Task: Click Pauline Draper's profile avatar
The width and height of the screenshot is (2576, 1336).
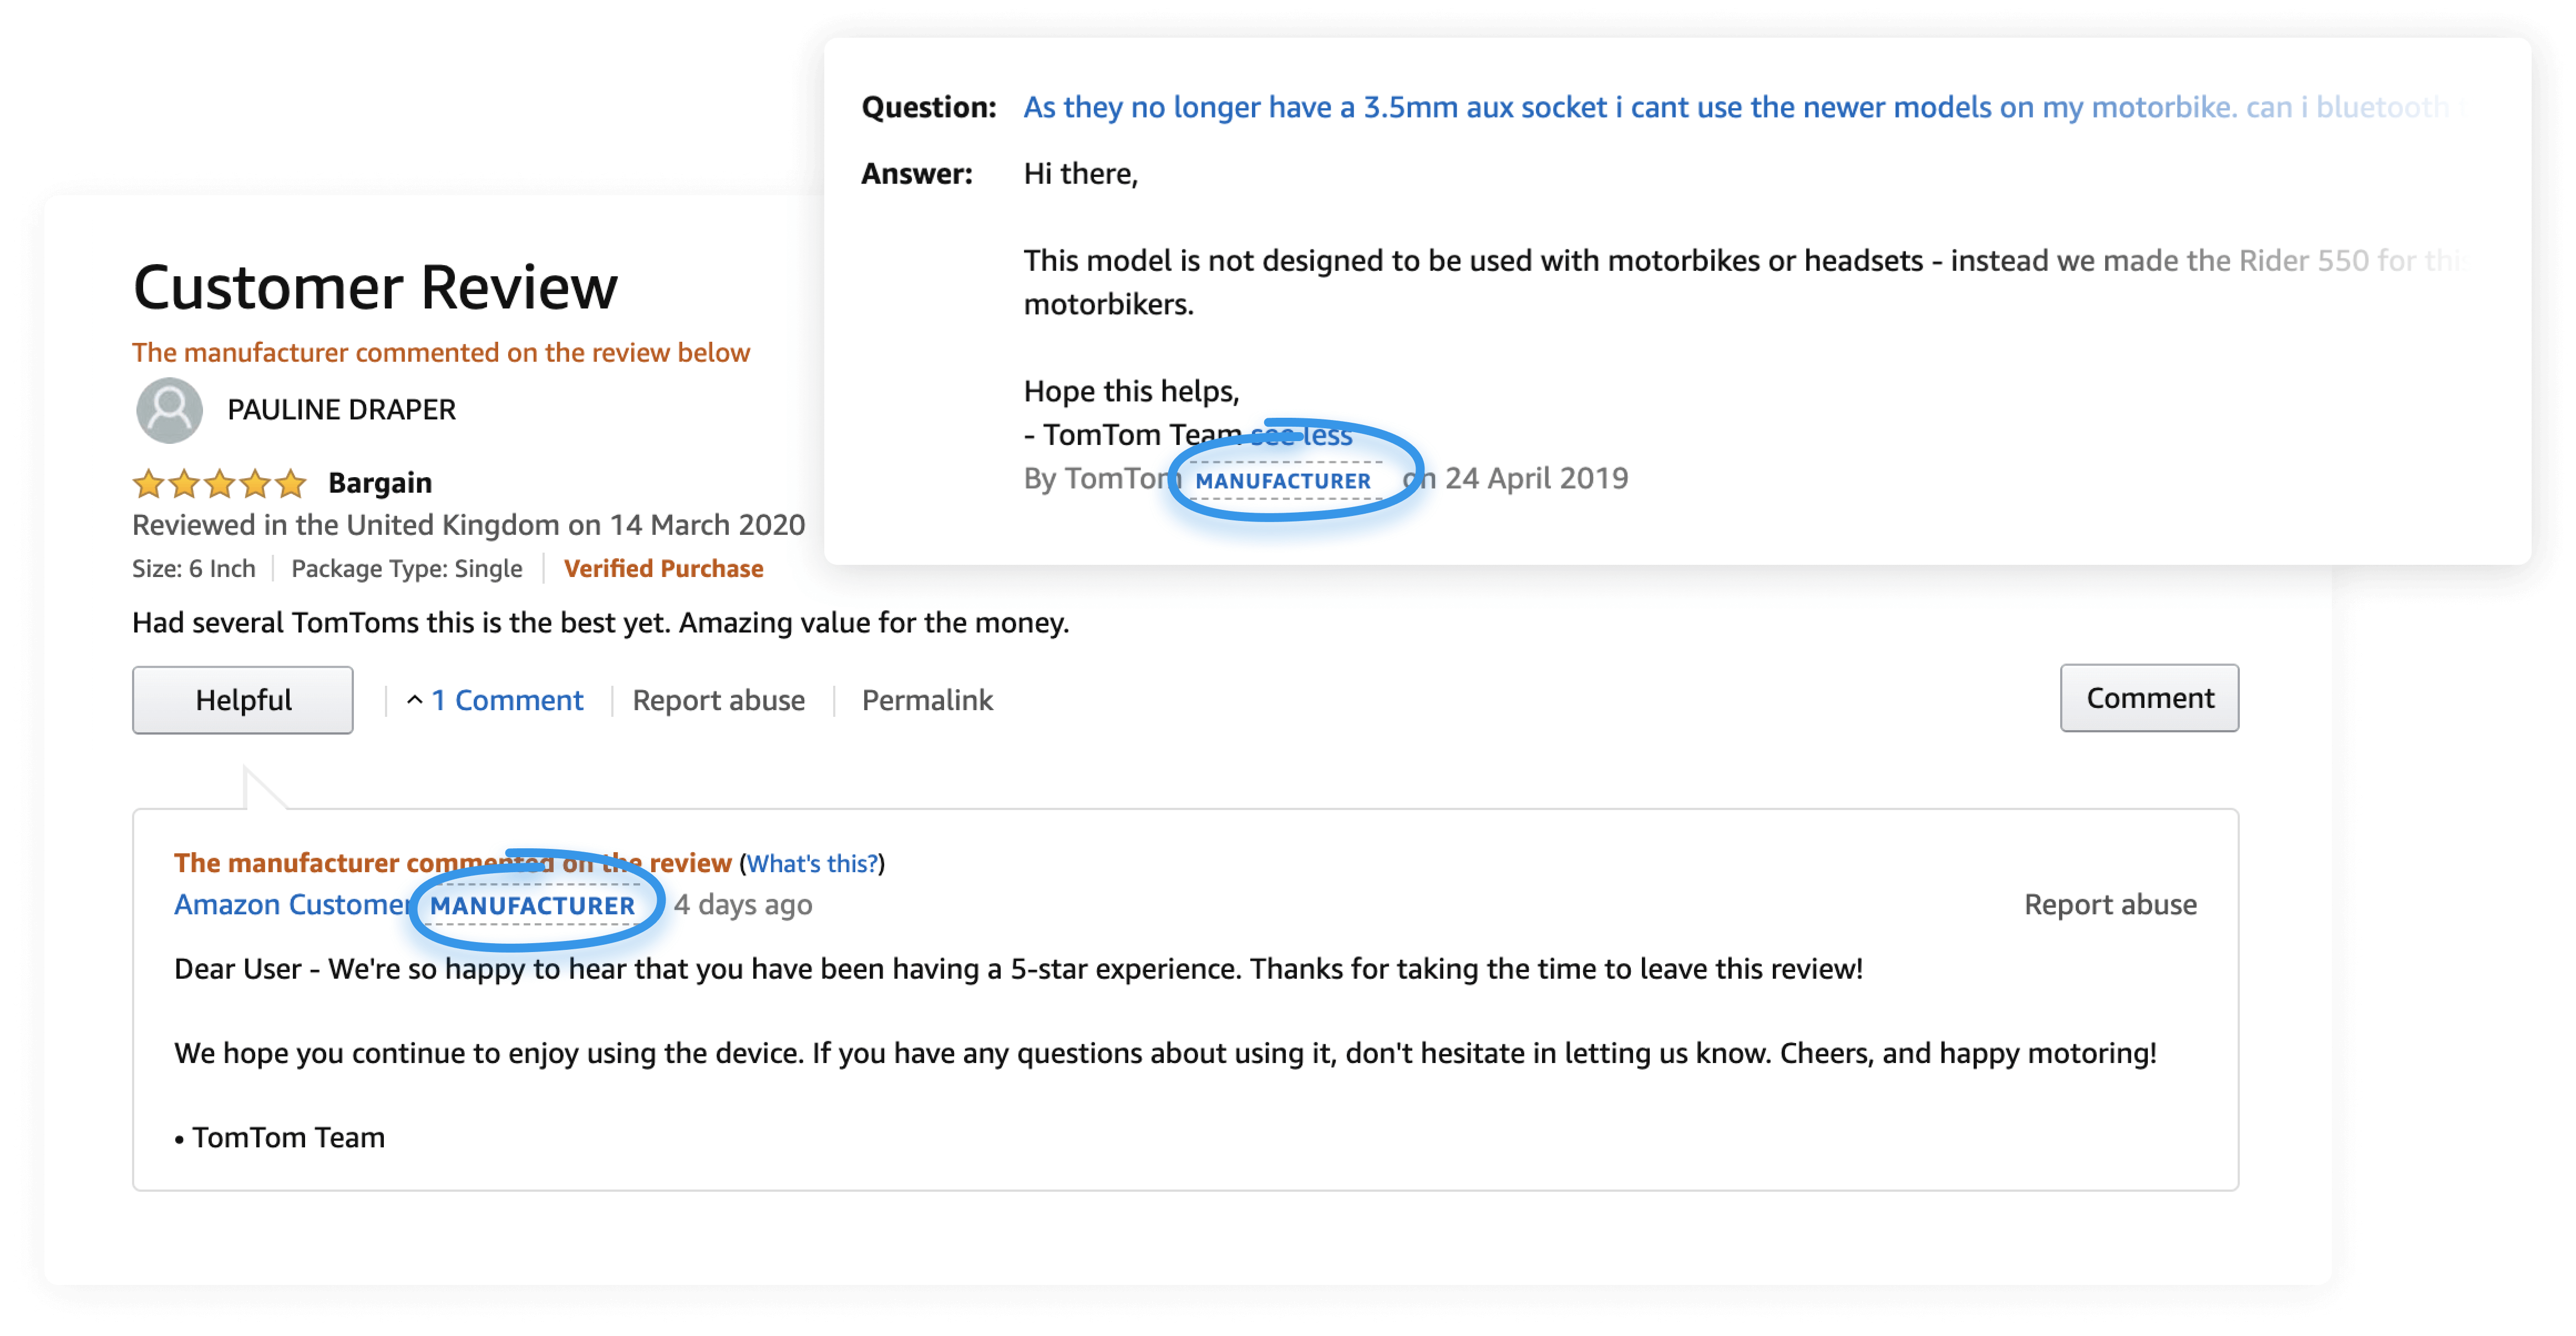Action: [x=169, y=410]
